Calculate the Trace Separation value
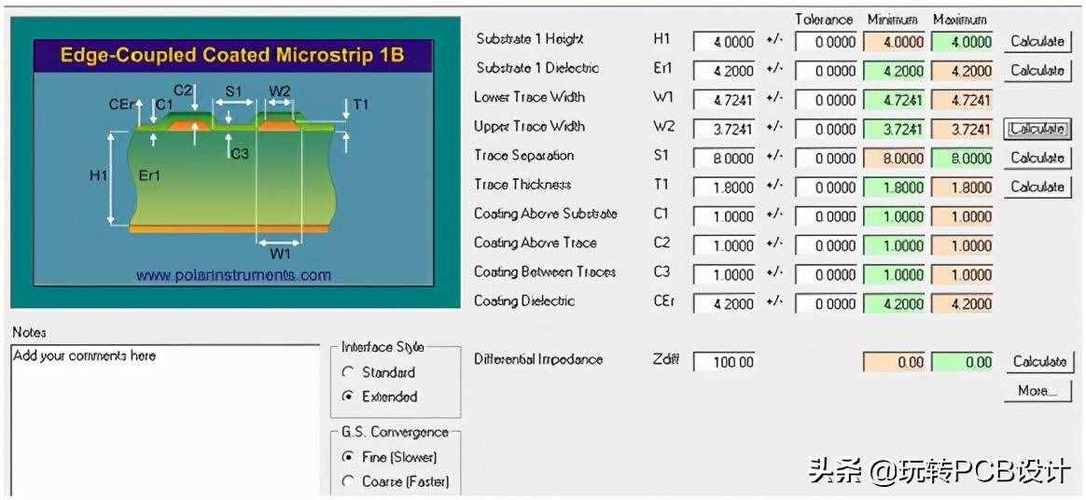 tap(1038, 158)
